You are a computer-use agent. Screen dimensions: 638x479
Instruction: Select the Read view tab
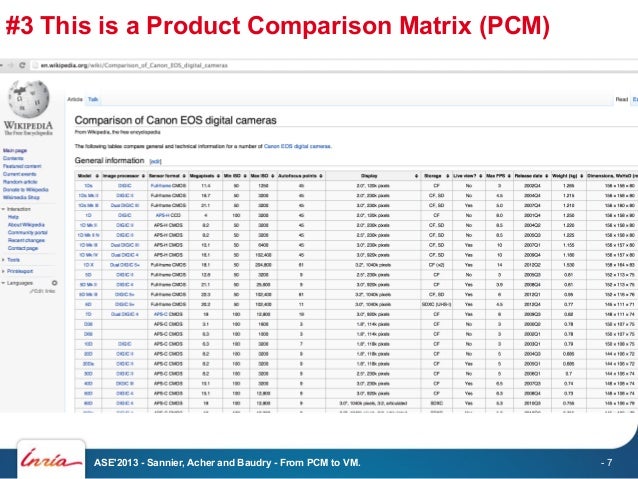click(621, 99)
